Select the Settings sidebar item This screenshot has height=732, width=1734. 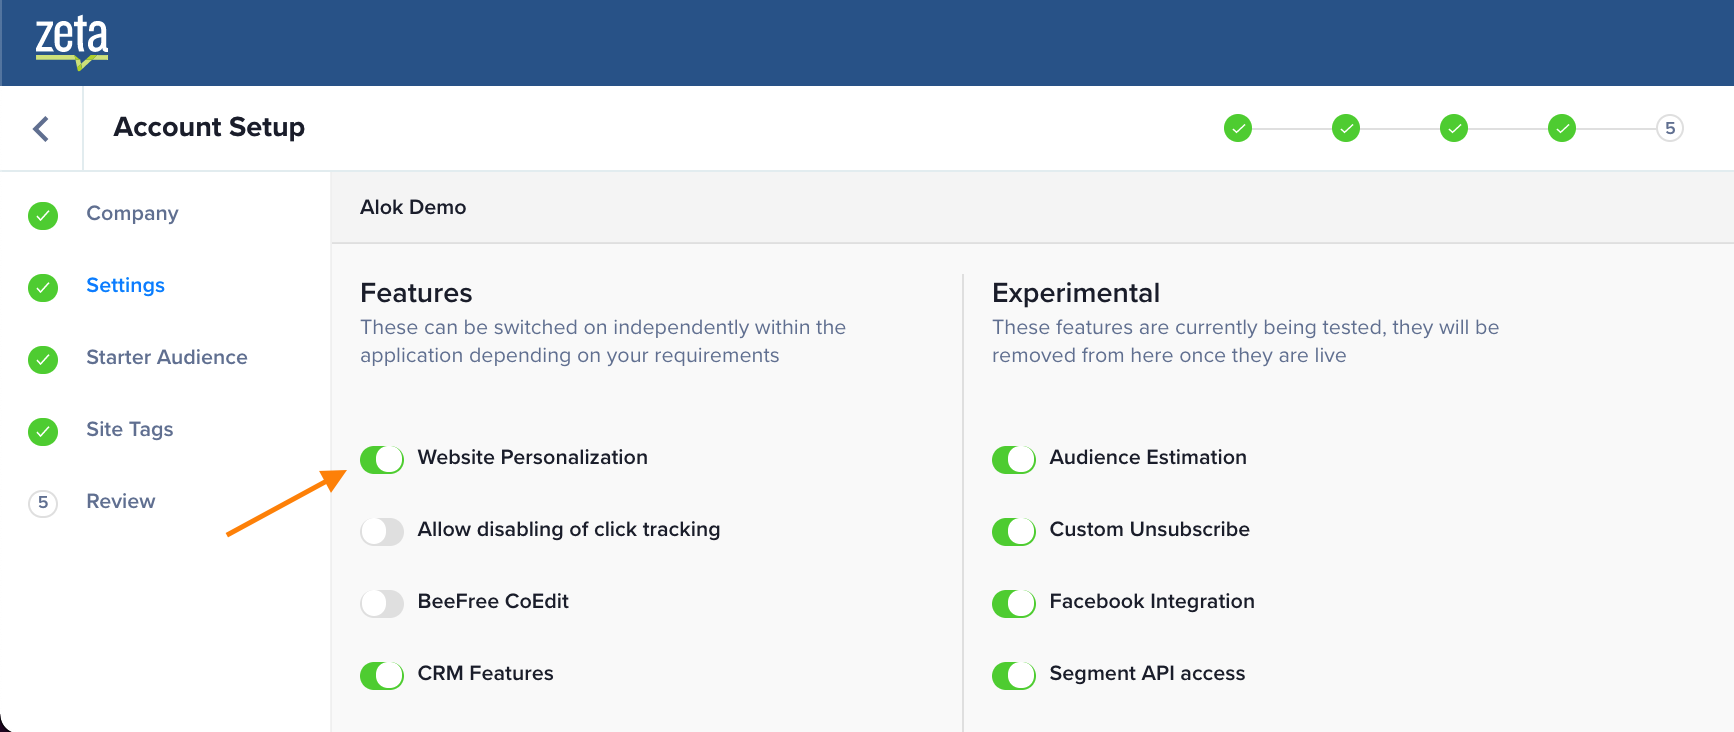click(125, 286)
